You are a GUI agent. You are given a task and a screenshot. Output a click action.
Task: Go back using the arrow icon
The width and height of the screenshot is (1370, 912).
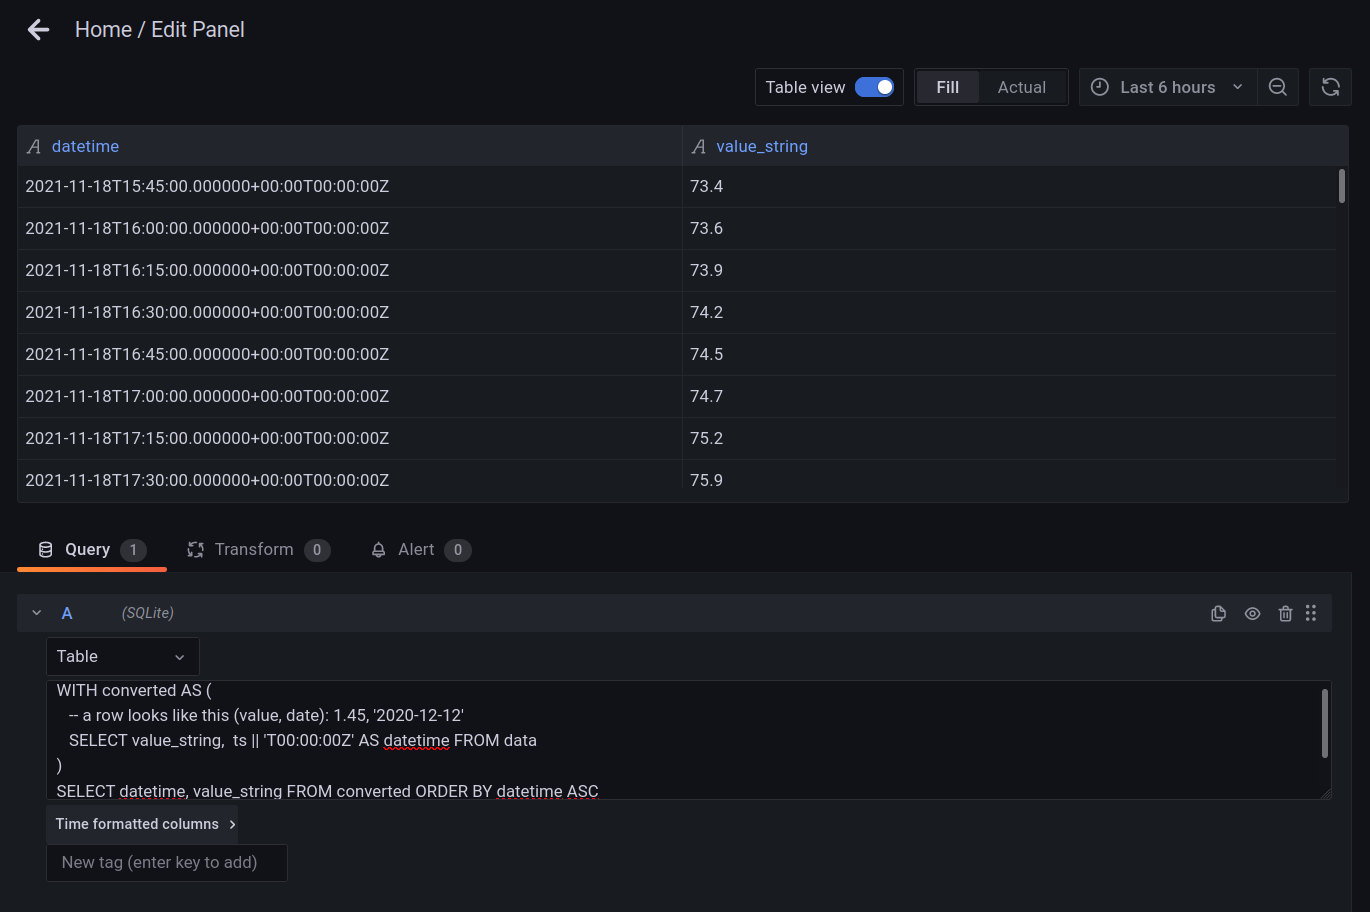pyautogui.click(x=38, y=30)
